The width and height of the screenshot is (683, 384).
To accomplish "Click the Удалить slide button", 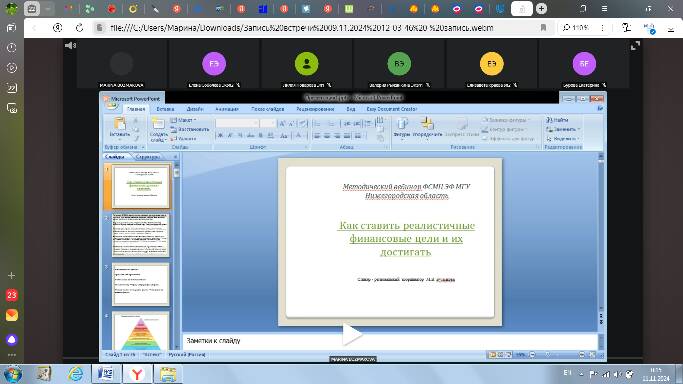I will 184,138.
